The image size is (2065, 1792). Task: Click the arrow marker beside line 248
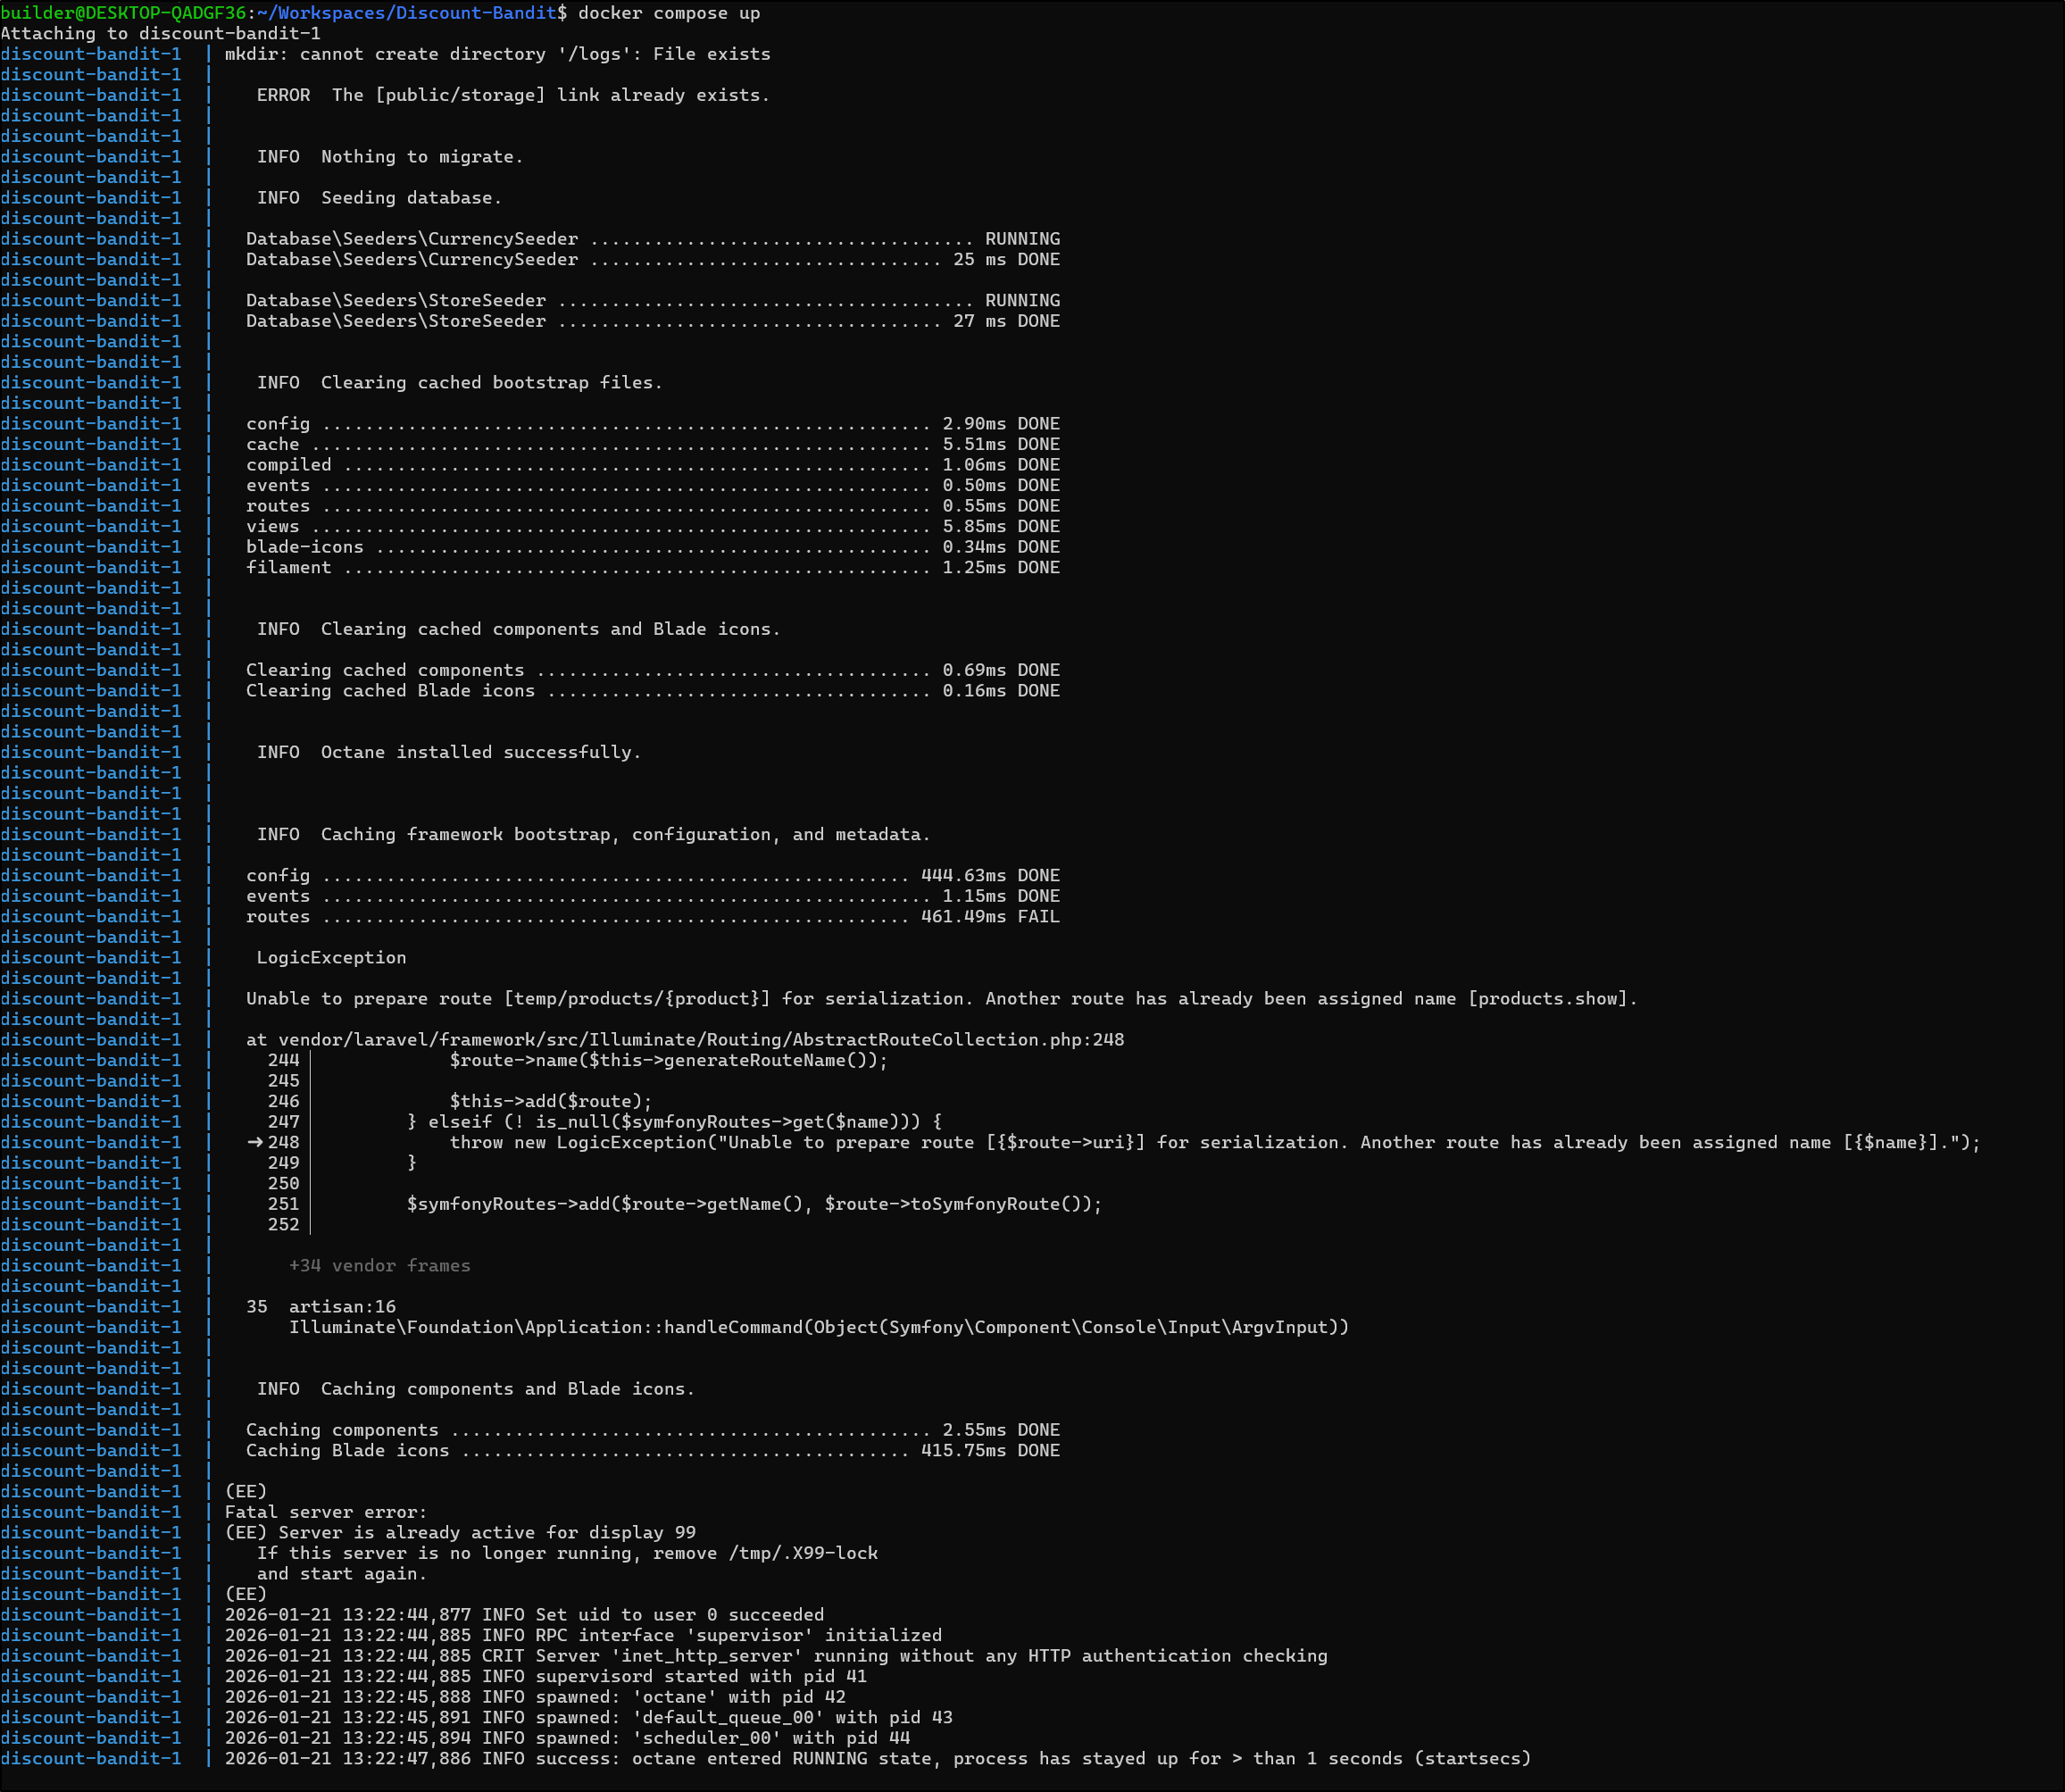pos(255,1142)
